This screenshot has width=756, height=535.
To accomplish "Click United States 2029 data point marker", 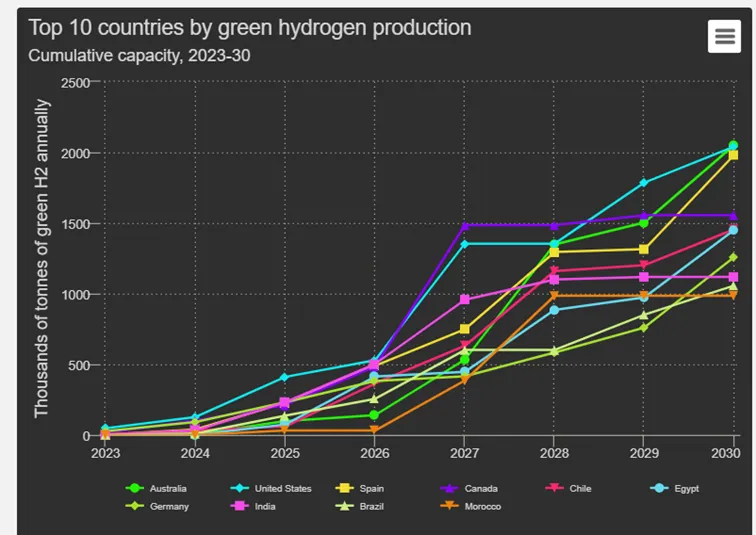I will point(644,183).
